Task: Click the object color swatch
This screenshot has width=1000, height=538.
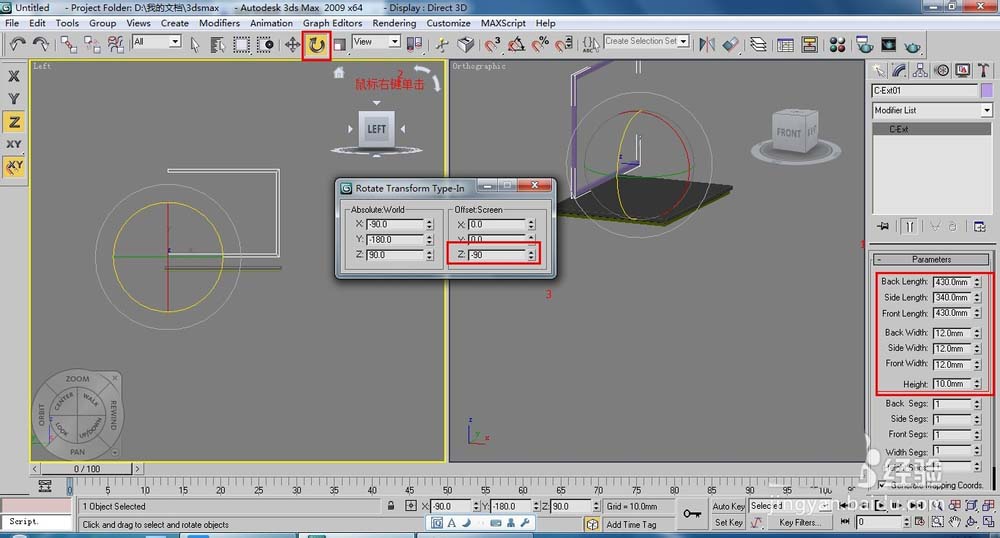Action: [987, 91]
